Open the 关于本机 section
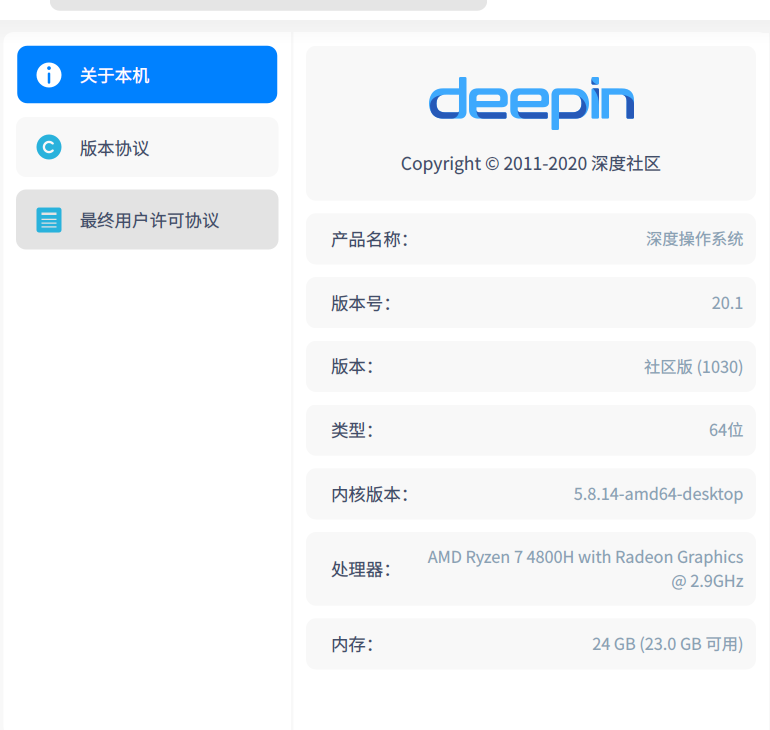The height and width of the screenshot is (730, 770). pos(147,75)
